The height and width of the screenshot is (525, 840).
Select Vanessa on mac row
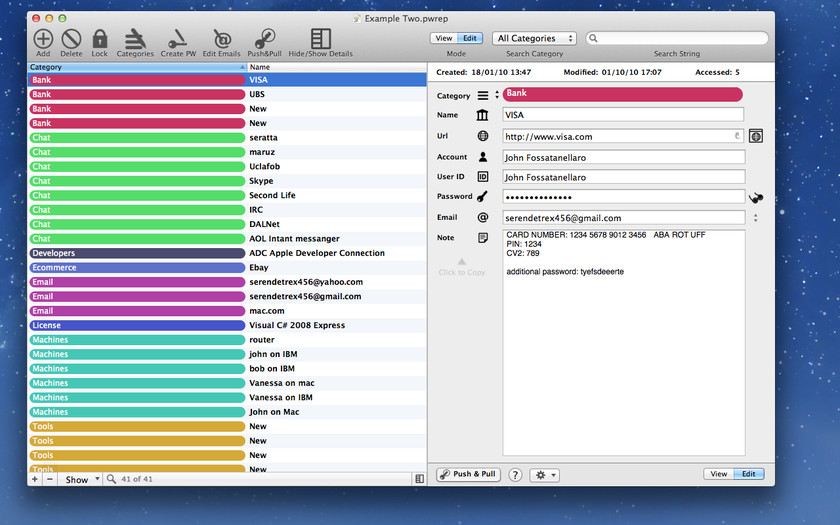[227, 384]
